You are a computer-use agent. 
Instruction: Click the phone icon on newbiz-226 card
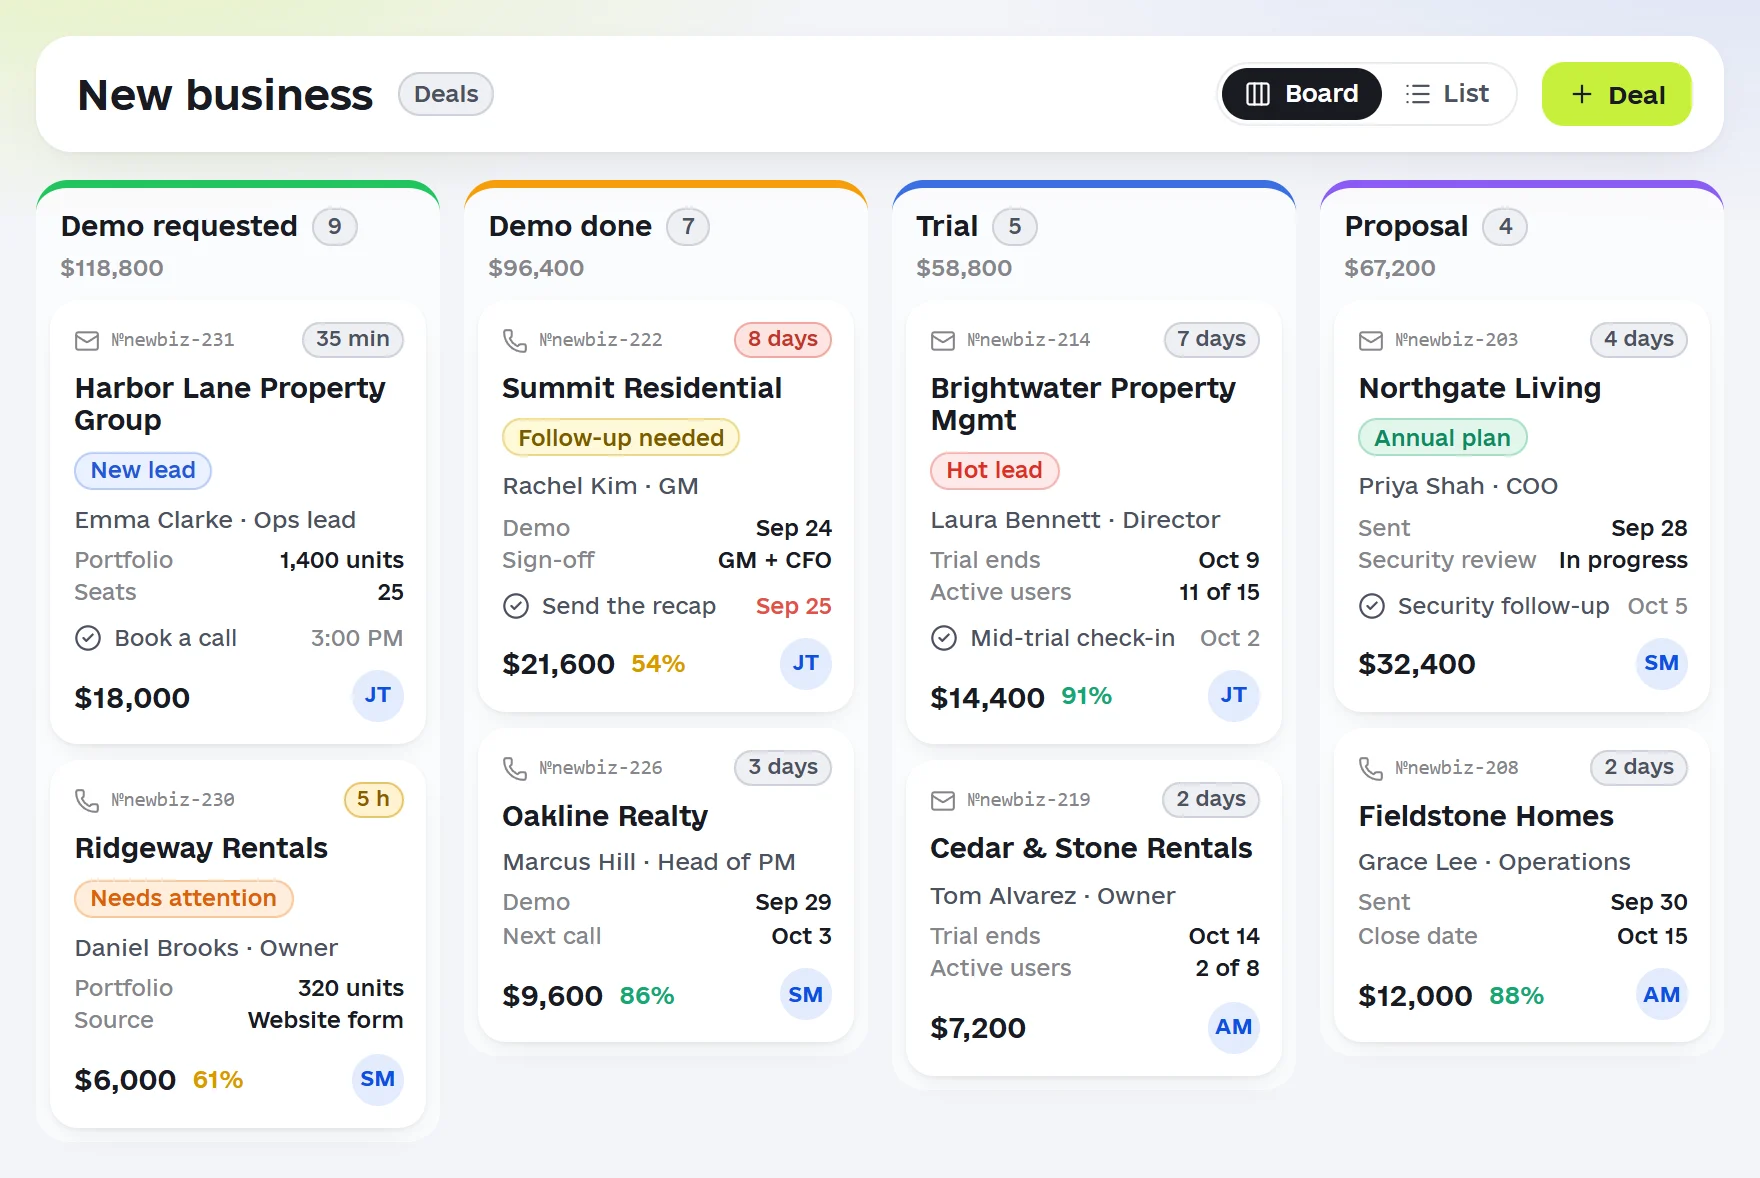point(515,769)
